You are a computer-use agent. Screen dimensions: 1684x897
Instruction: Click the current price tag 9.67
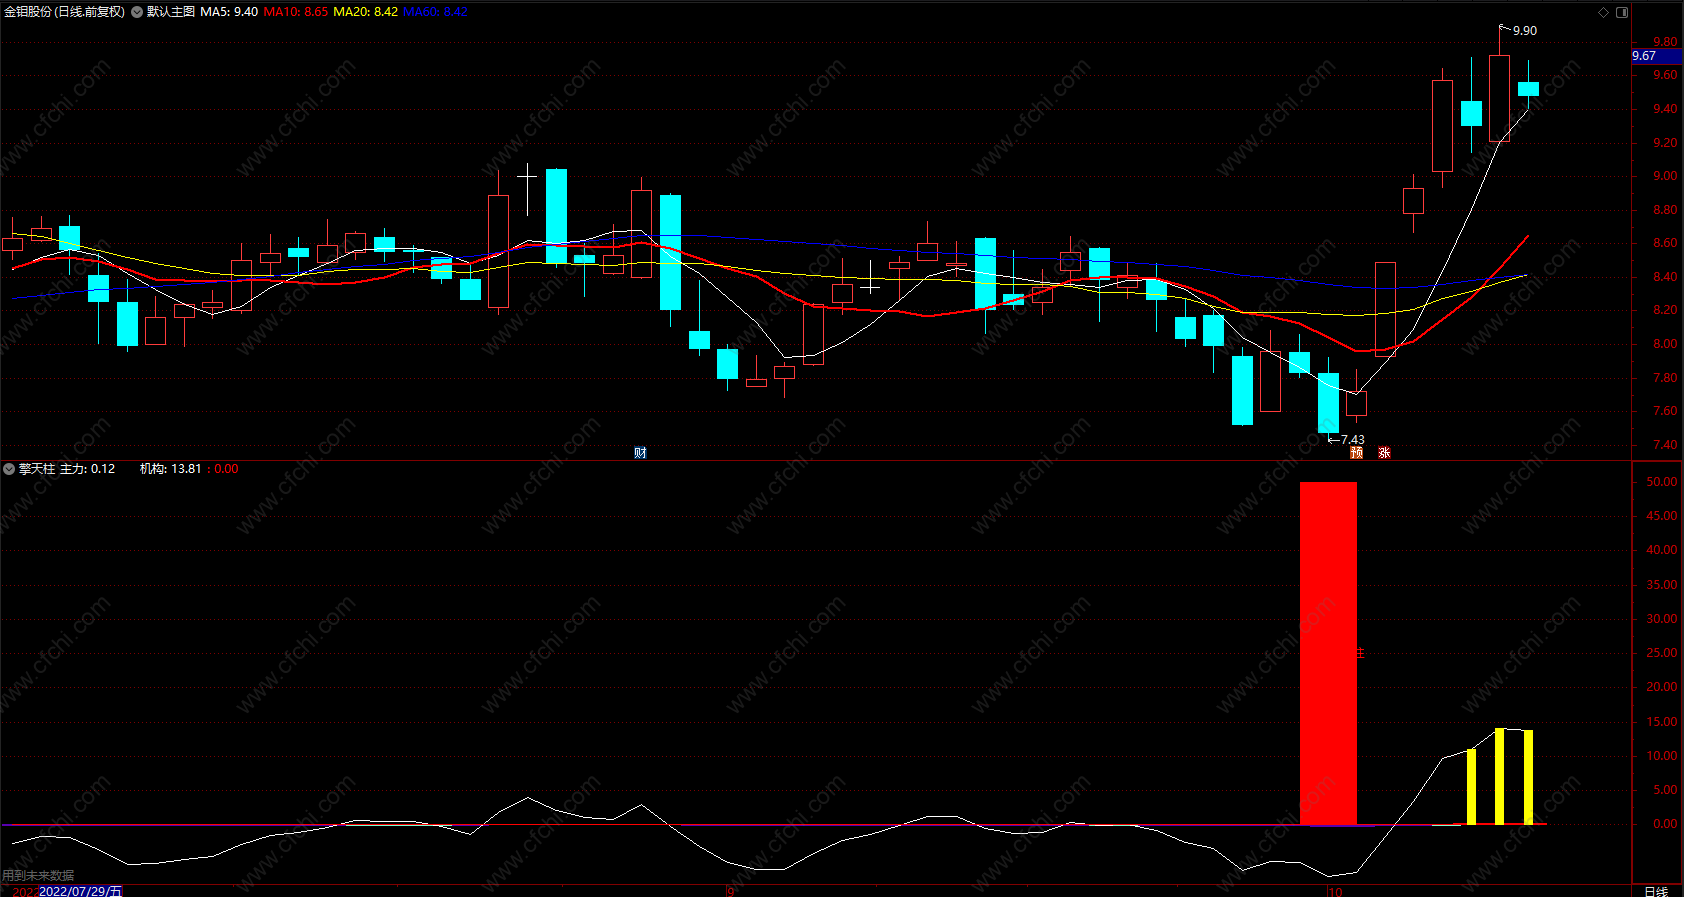point(1656,56)
